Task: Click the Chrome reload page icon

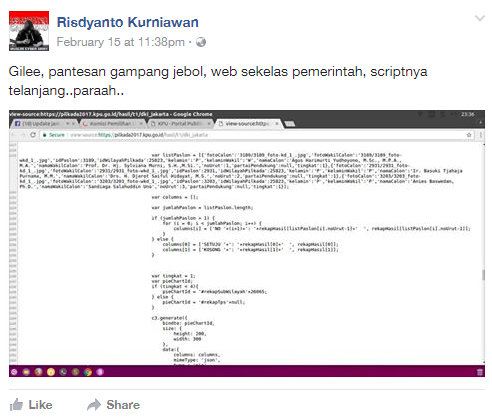Action: pyautogui.click(x=33, y=135)
